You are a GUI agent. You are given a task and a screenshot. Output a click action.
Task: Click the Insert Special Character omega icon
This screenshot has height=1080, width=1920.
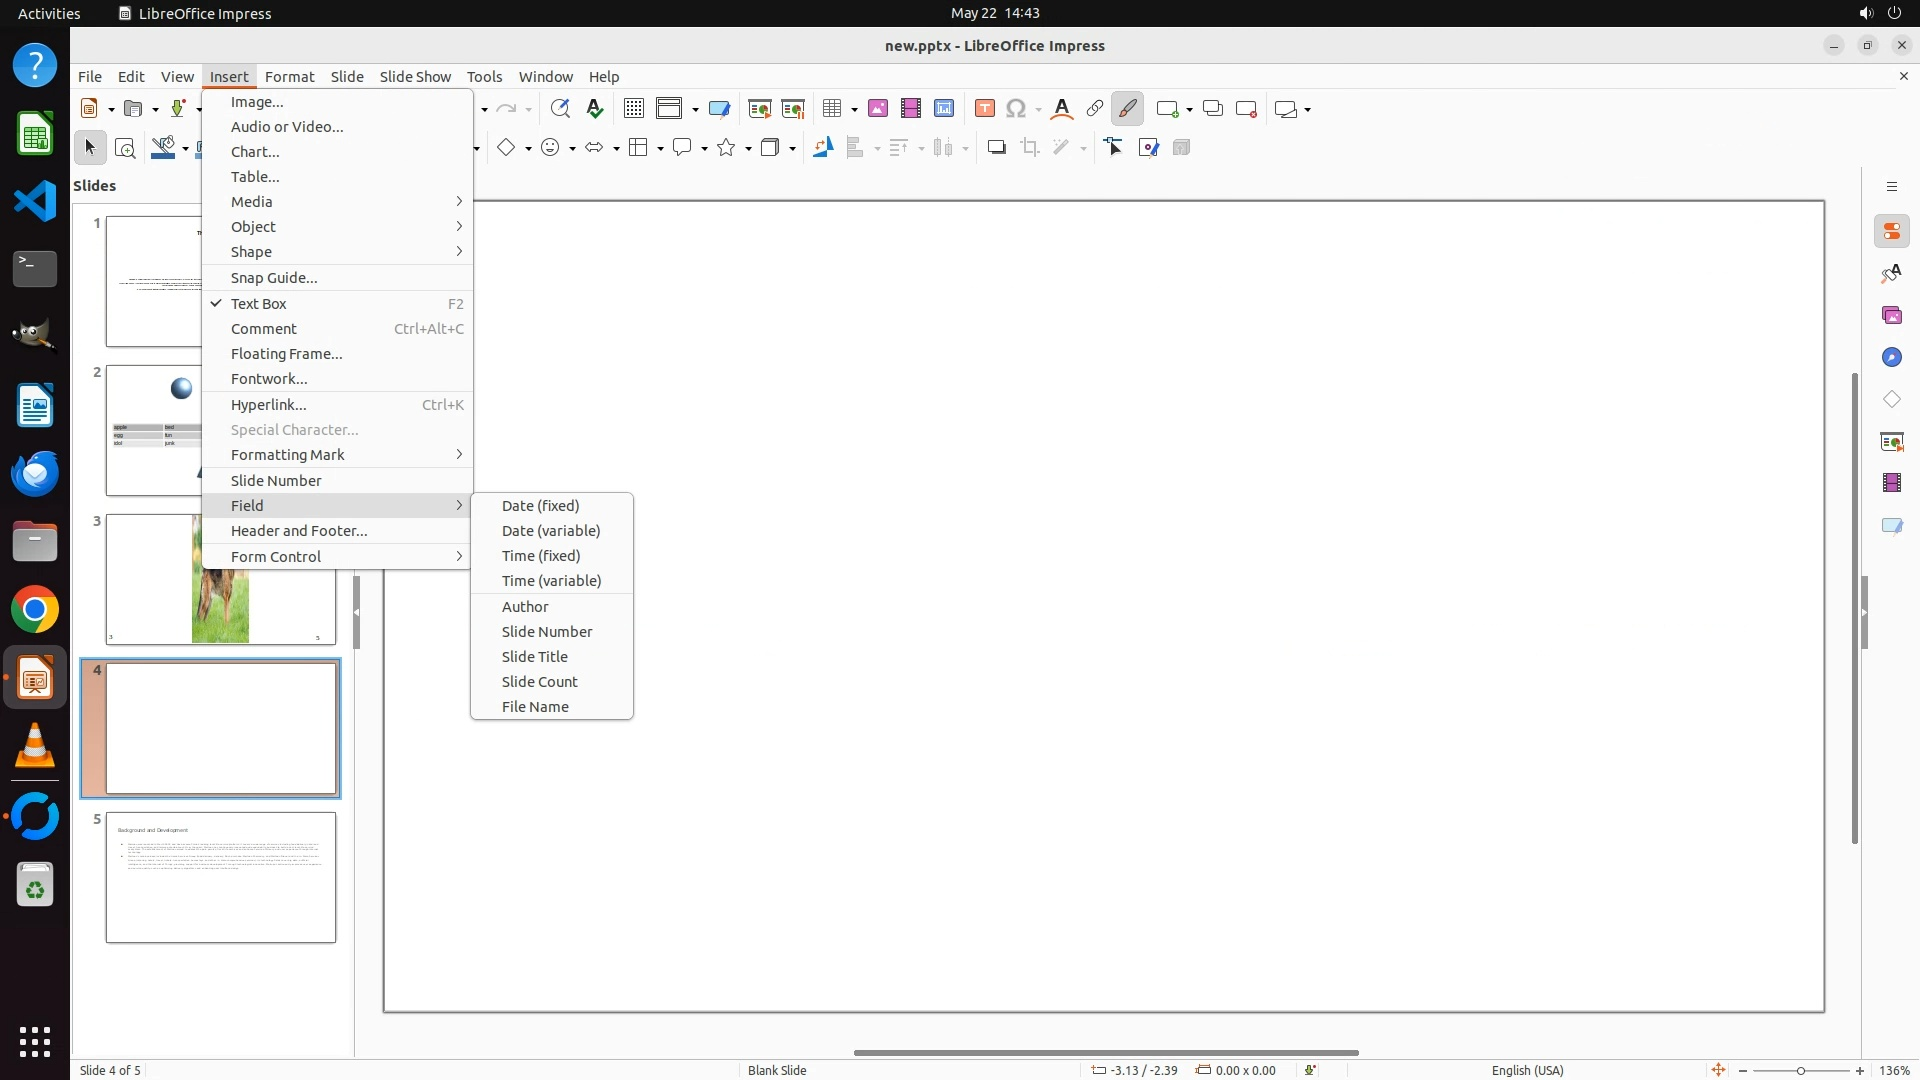click(1016, 109)
